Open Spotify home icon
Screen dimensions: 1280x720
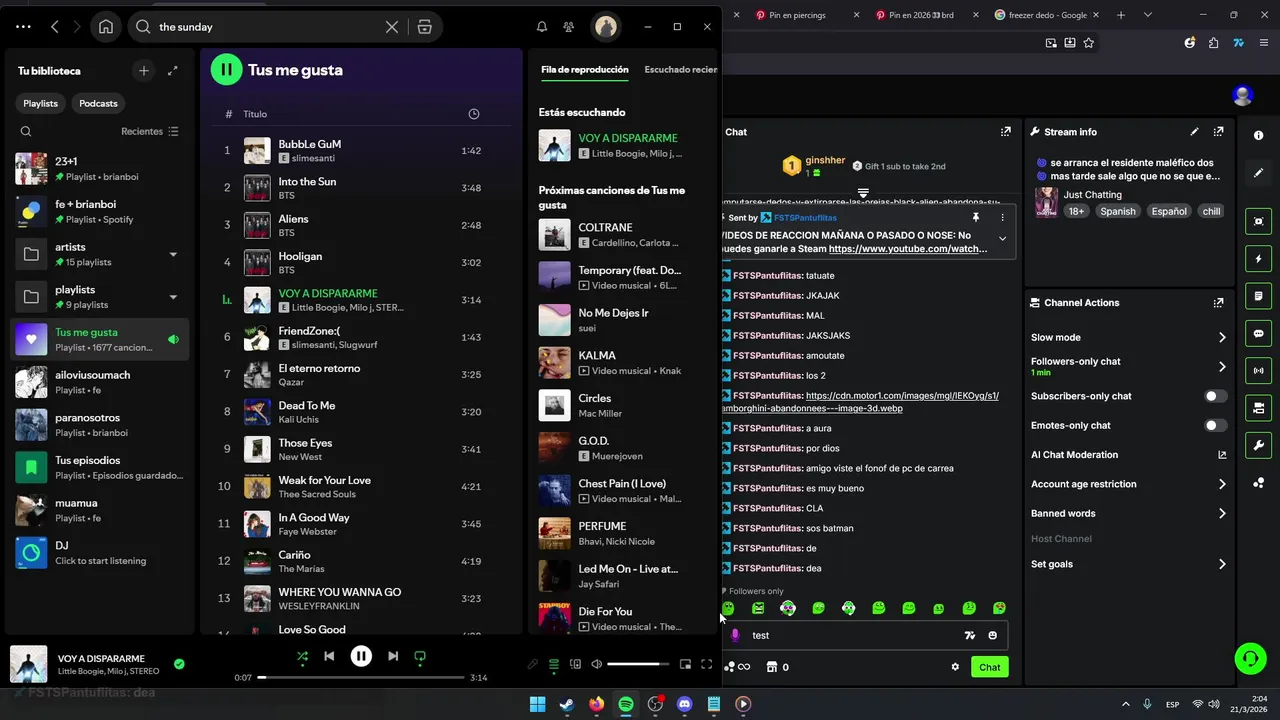click(x=106, y=27)
